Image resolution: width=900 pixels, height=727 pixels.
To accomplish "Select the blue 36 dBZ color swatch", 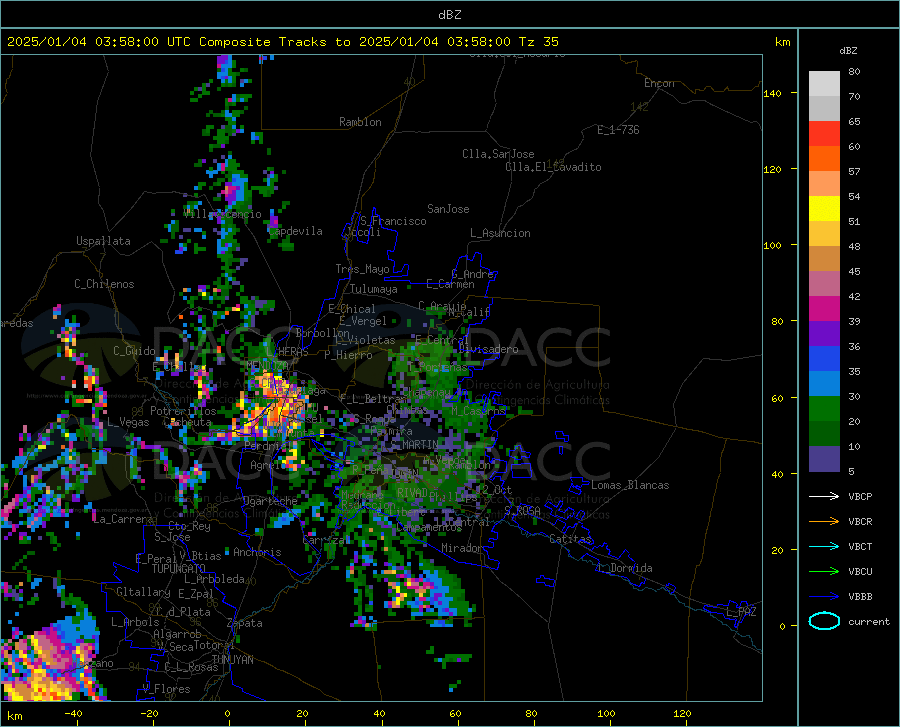I will pyautogui.click(x=824, y=359).
